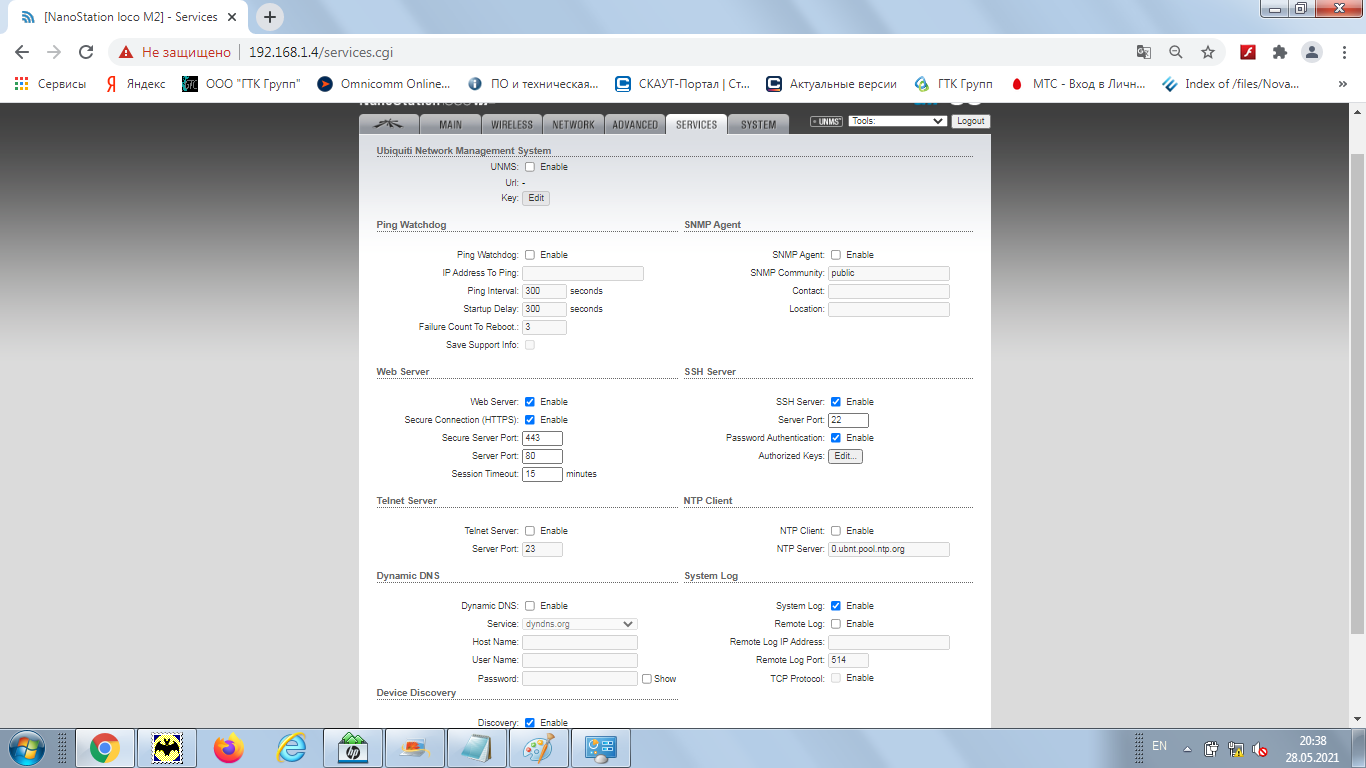Show hidden system tray icons

pos(1188,748)
